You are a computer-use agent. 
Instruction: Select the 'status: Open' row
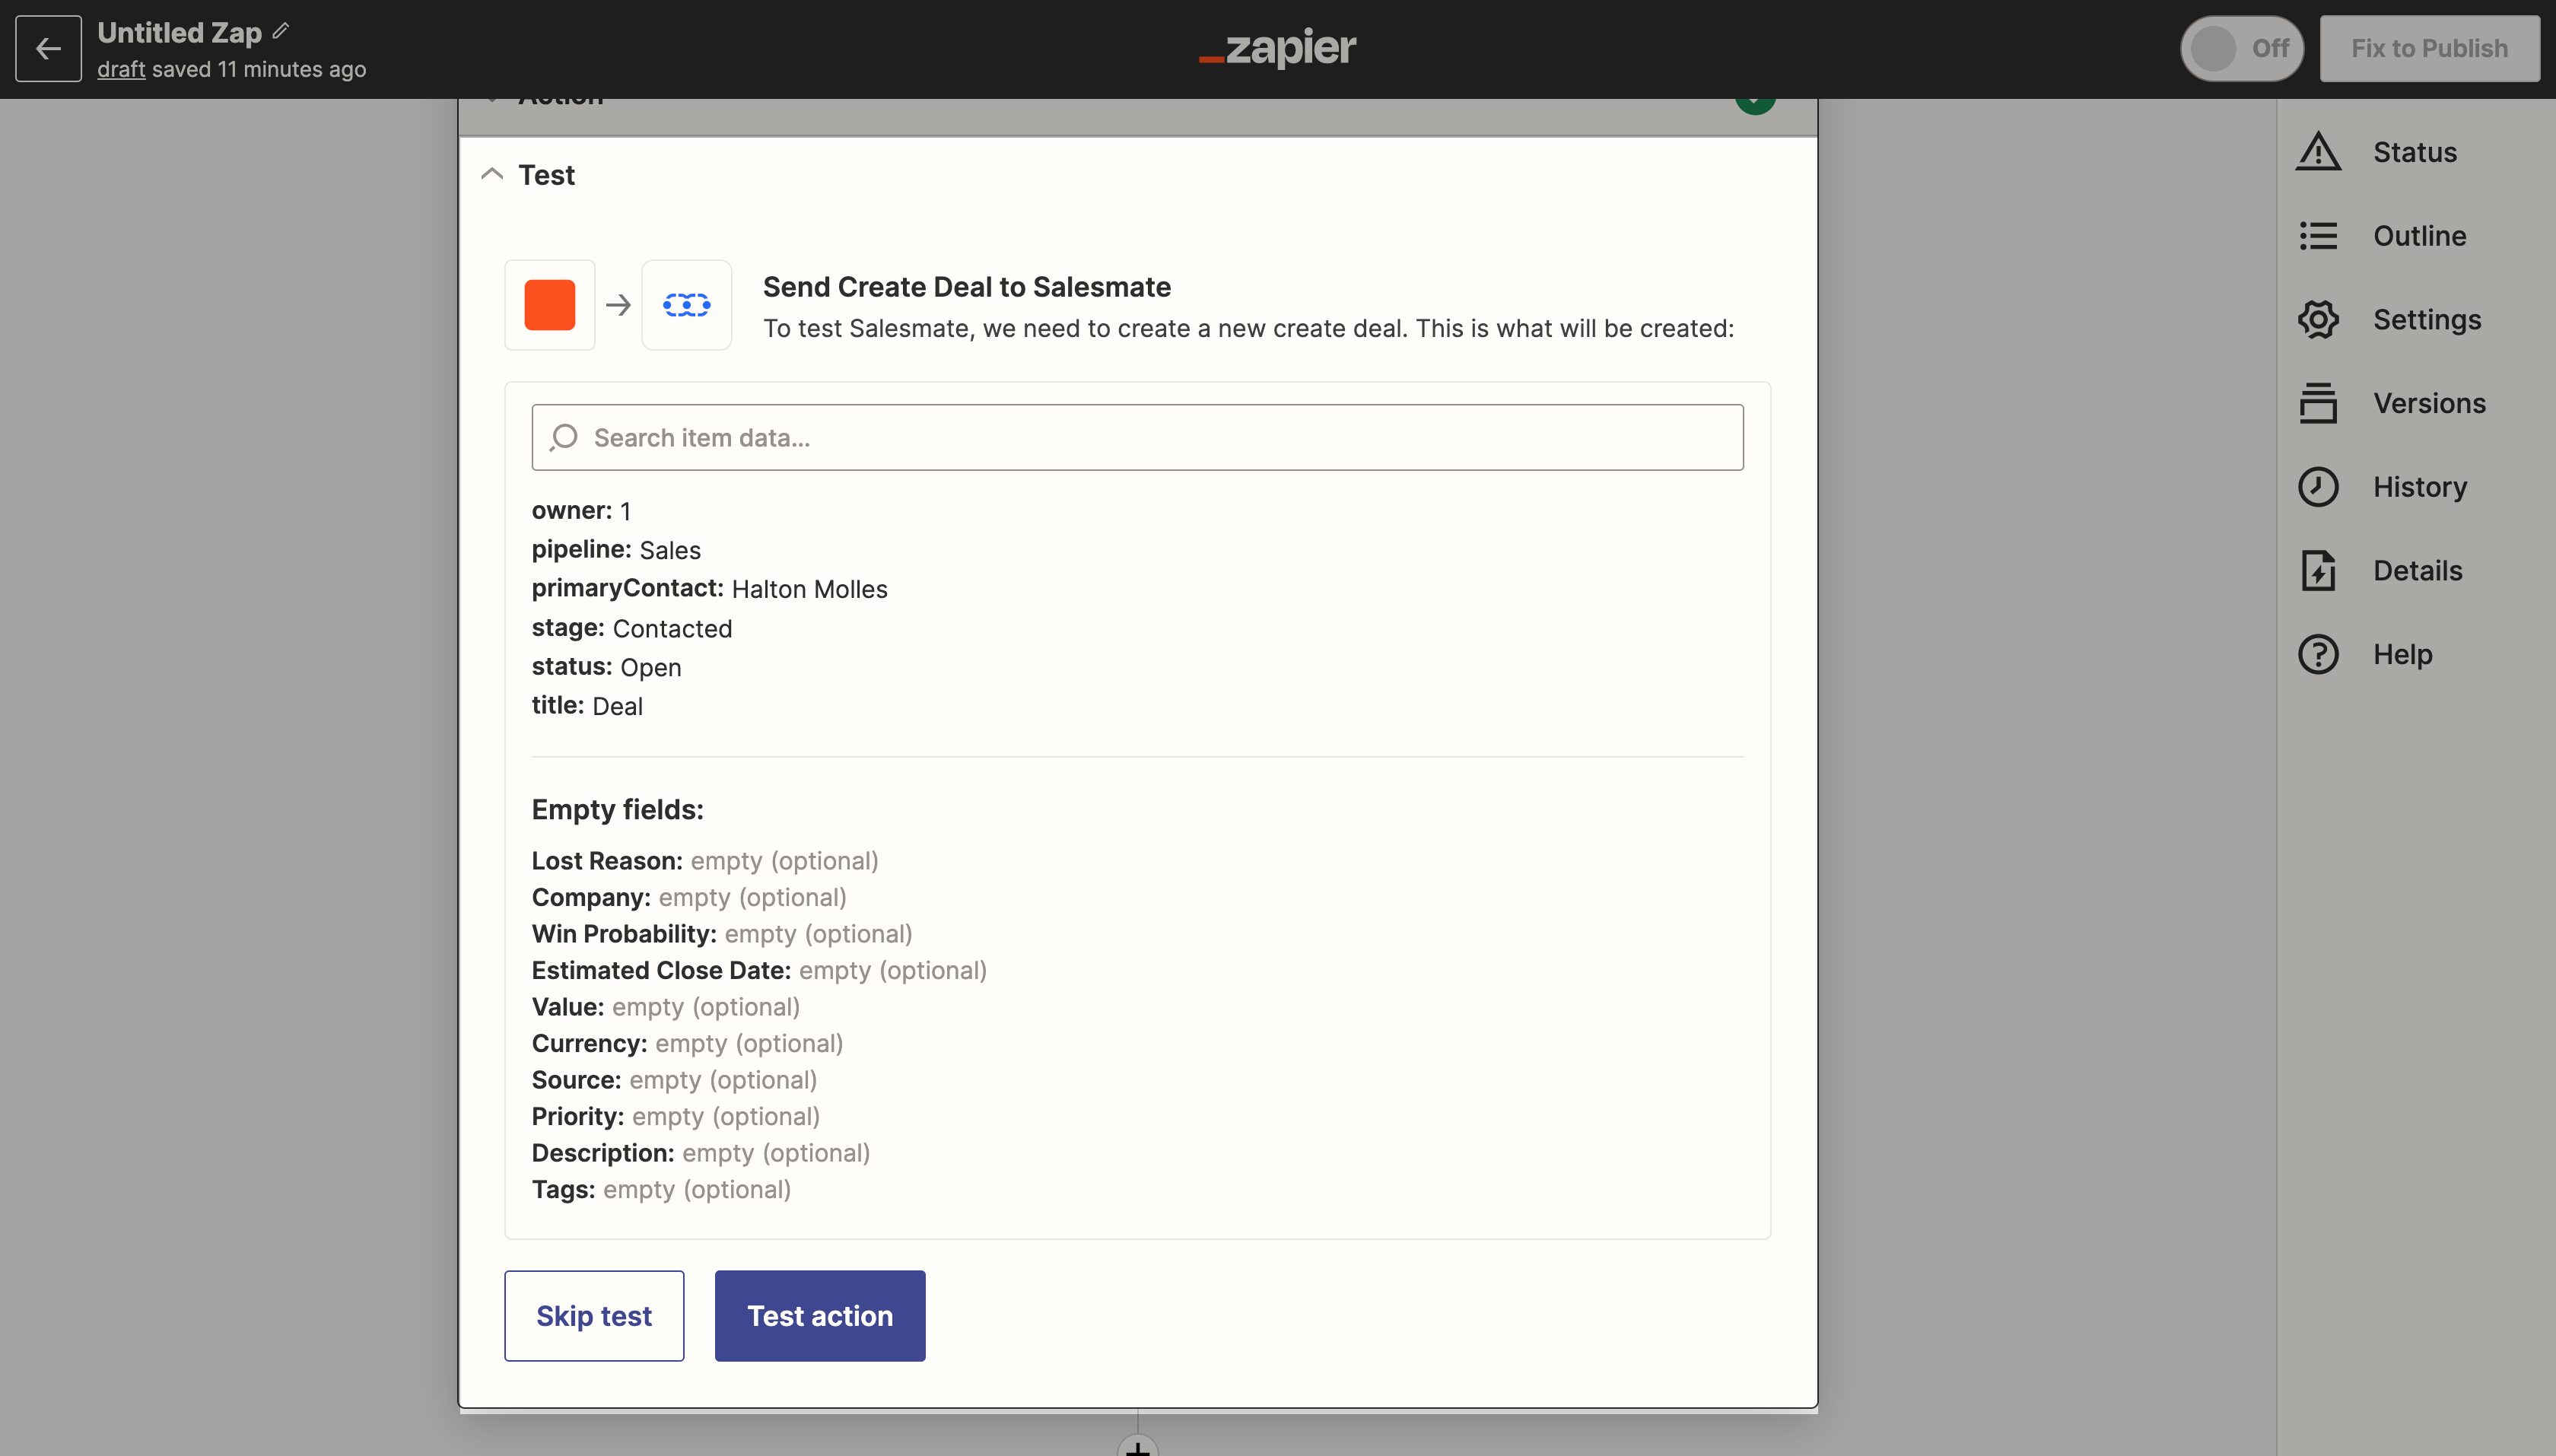point(606,667)
